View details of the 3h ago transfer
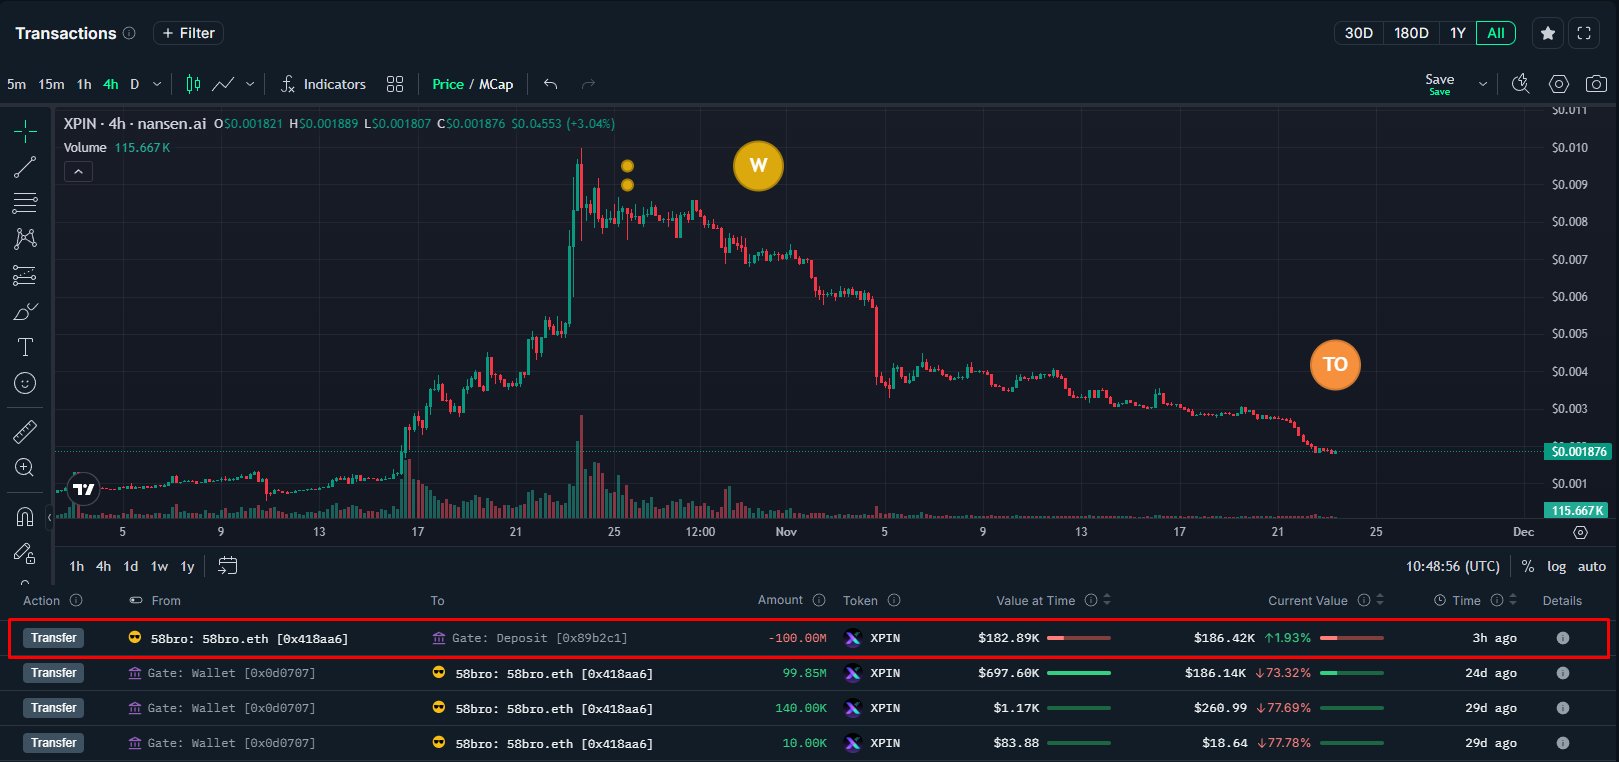The height and width of the screenshot is (762, 1619). tap(1562, 638)
